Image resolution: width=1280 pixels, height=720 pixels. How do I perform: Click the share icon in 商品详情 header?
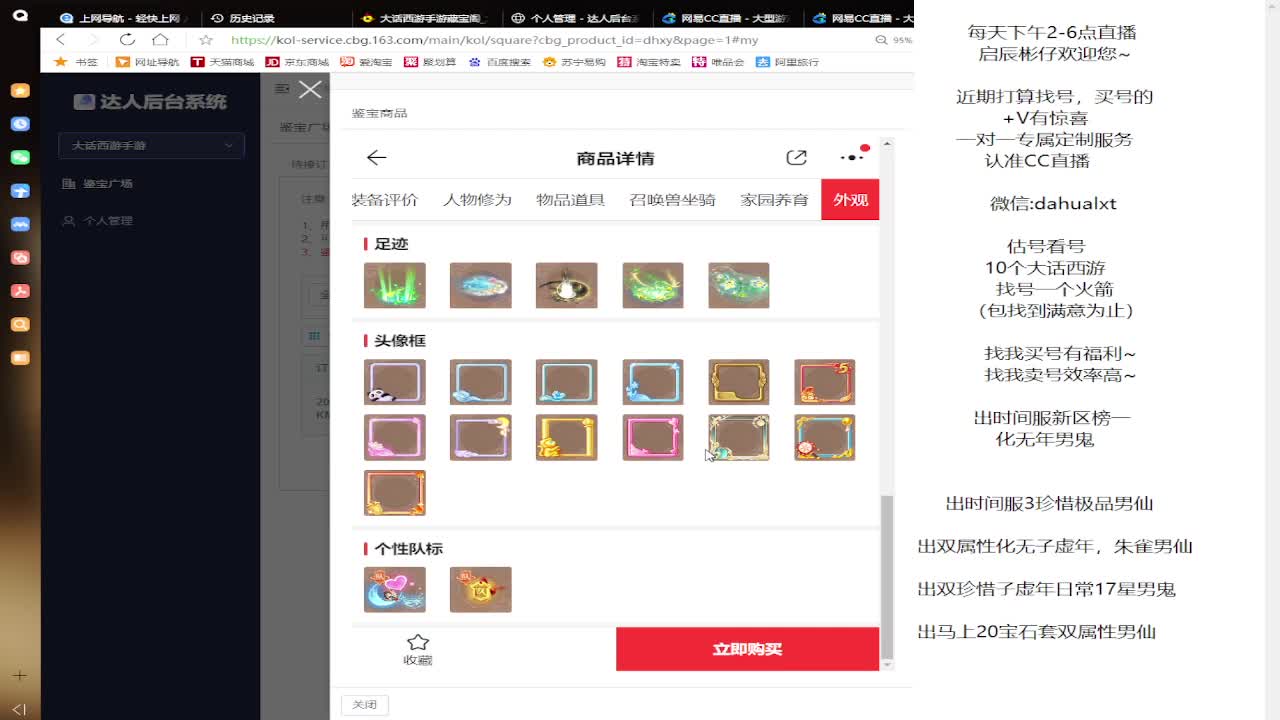click(796, 158)
